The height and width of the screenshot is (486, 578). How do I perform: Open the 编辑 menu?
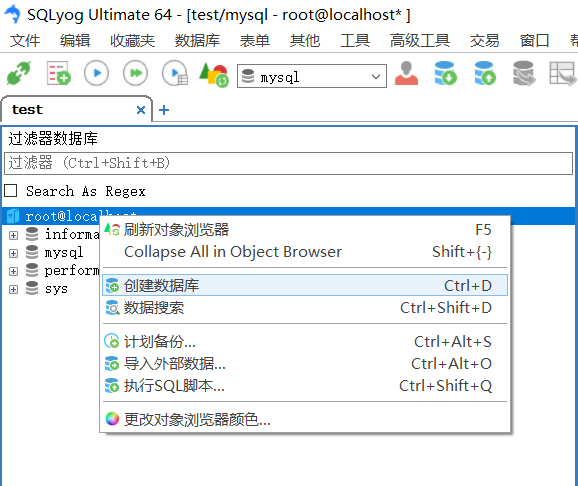pos(75,40)
